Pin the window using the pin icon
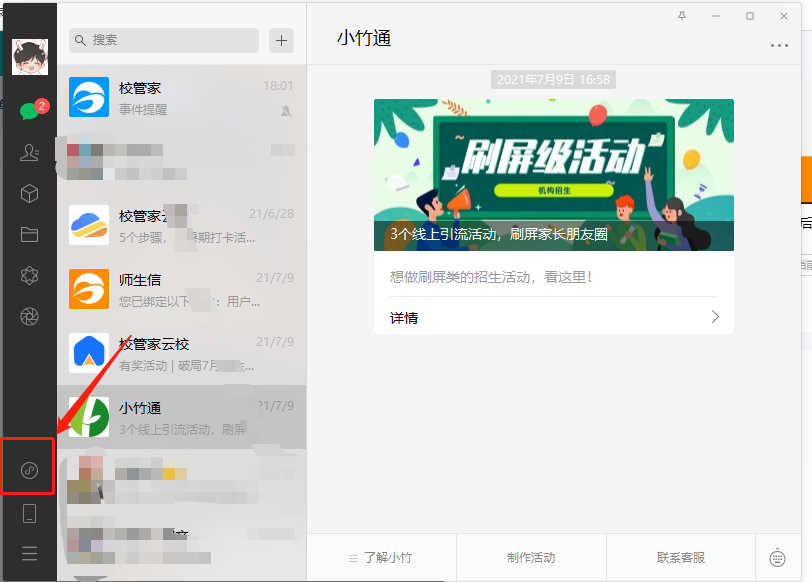Viewport: 812px width, 582px height. coord(682,16)
